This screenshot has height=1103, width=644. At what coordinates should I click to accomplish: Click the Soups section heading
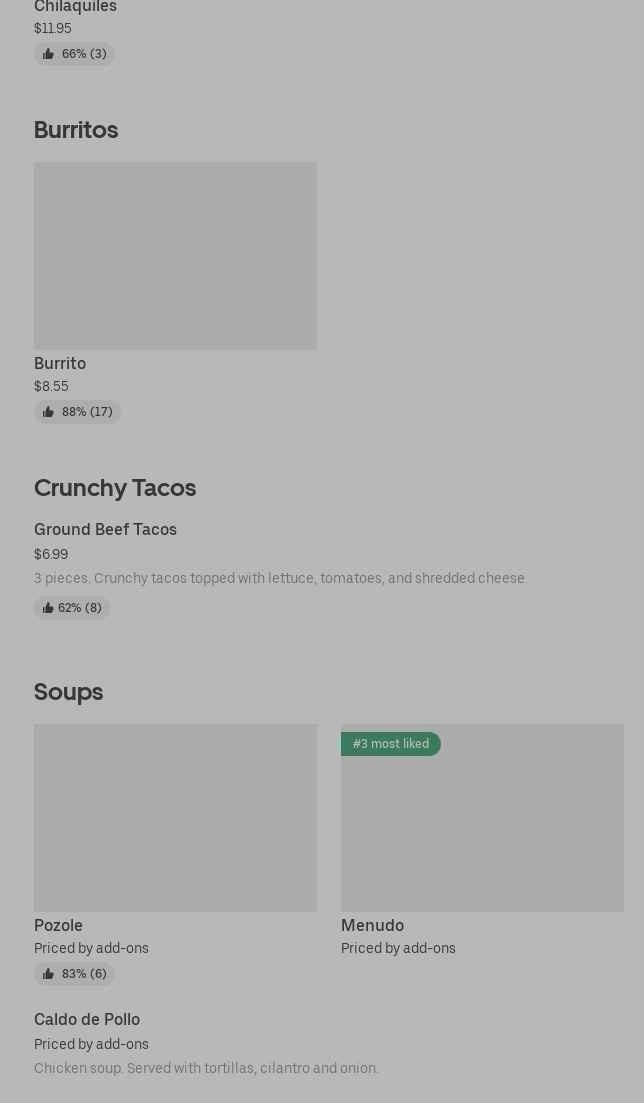tap(68, 692)
